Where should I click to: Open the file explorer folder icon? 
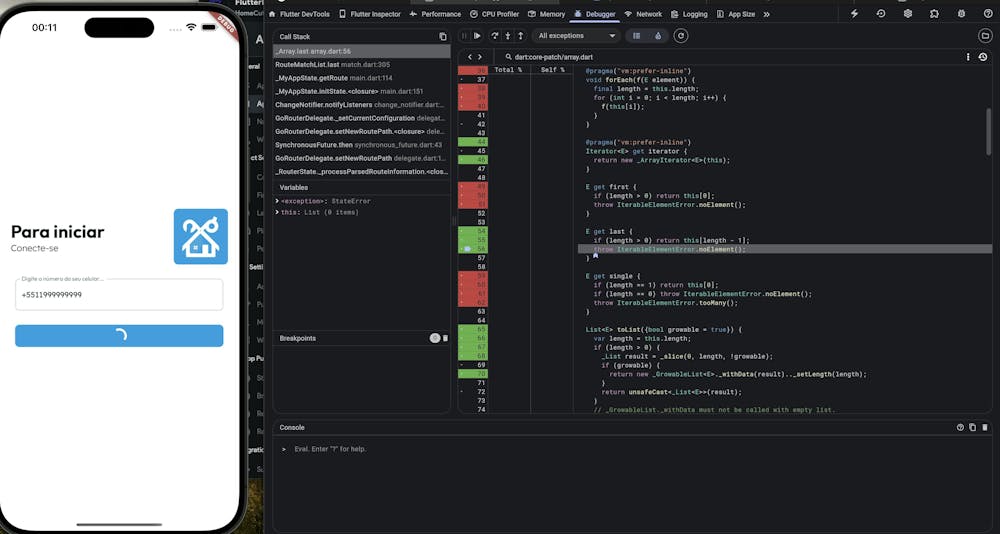click(985, 36)
